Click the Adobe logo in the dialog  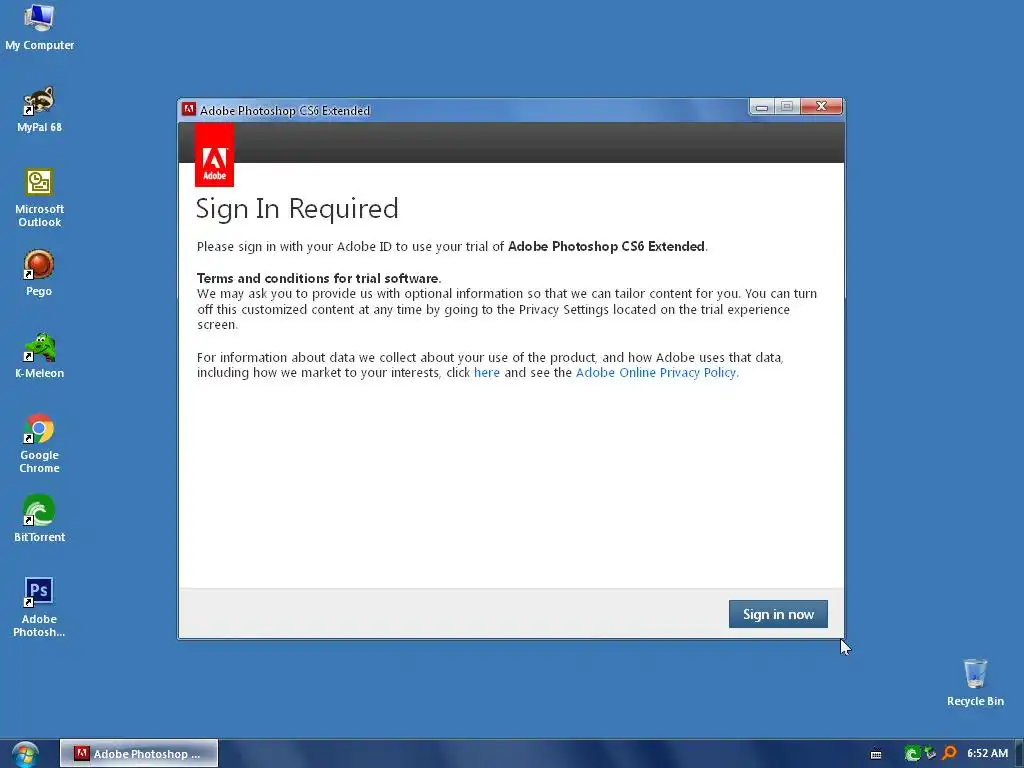(214, 155)
